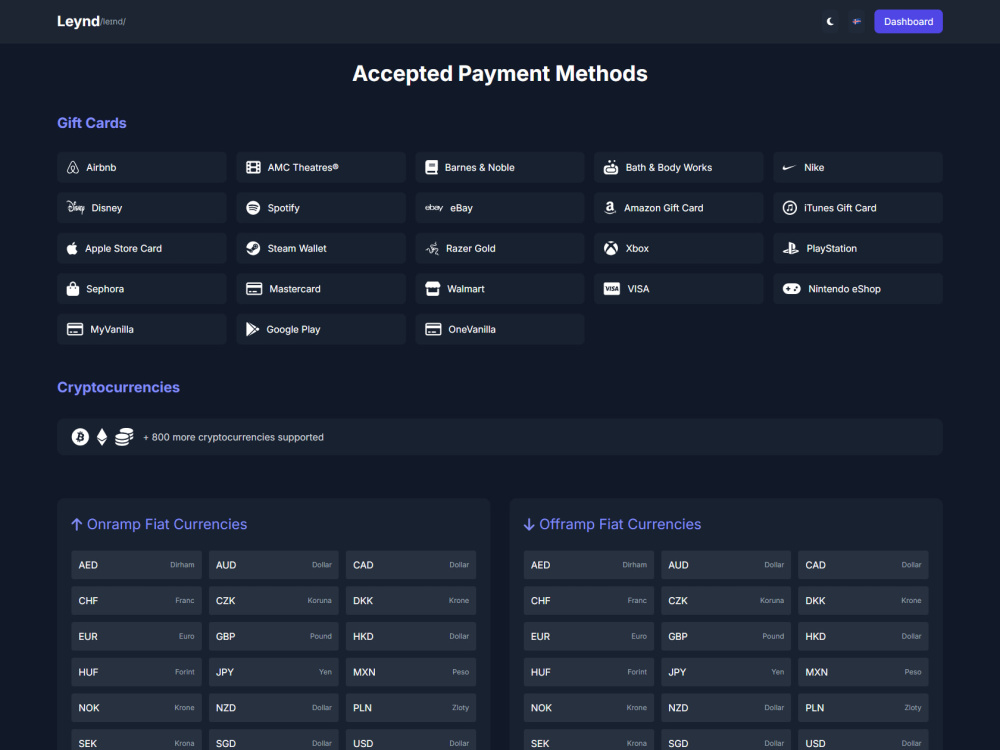Open the language flag selector

coord(857,22)
